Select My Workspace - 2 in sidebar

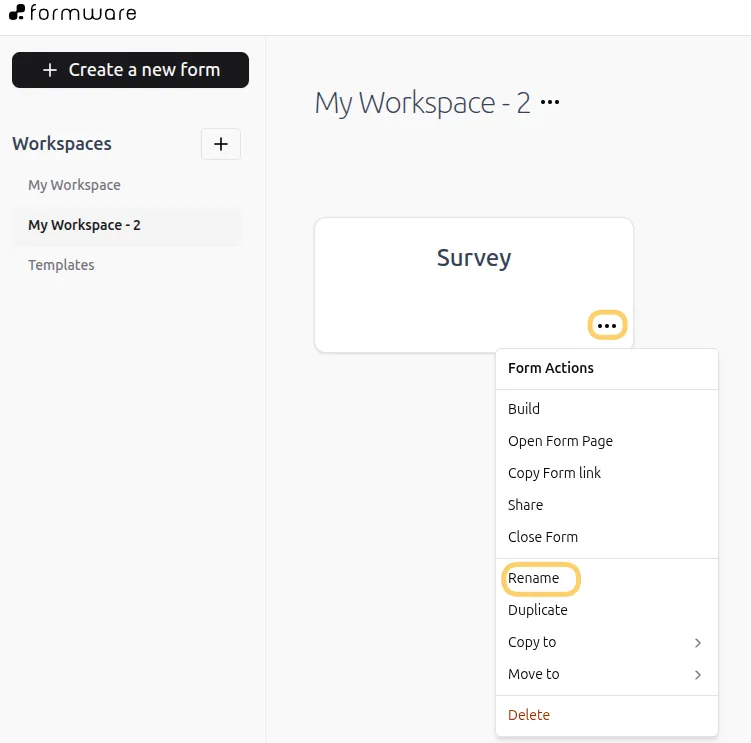tap(84, 225)
